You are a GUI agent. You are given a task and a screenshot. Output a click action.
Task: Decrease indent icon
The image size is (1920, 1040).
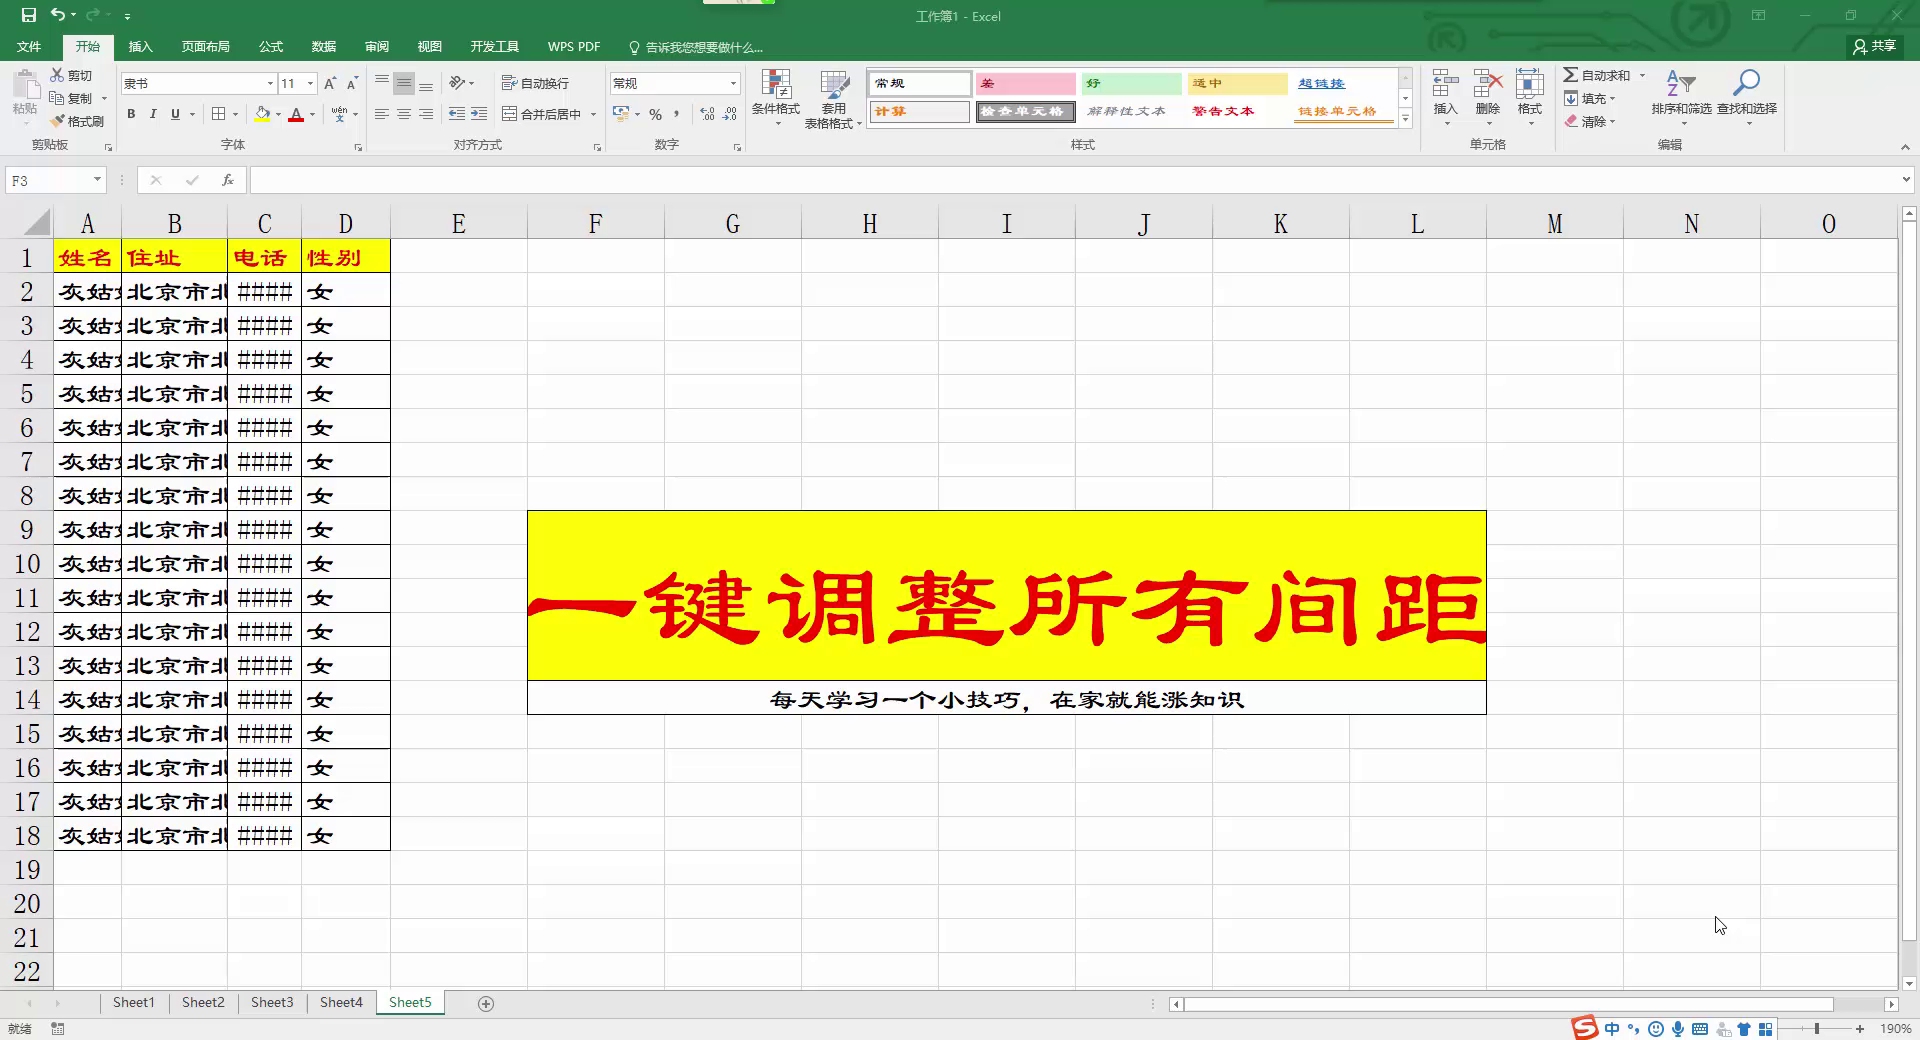click(457, 114)
